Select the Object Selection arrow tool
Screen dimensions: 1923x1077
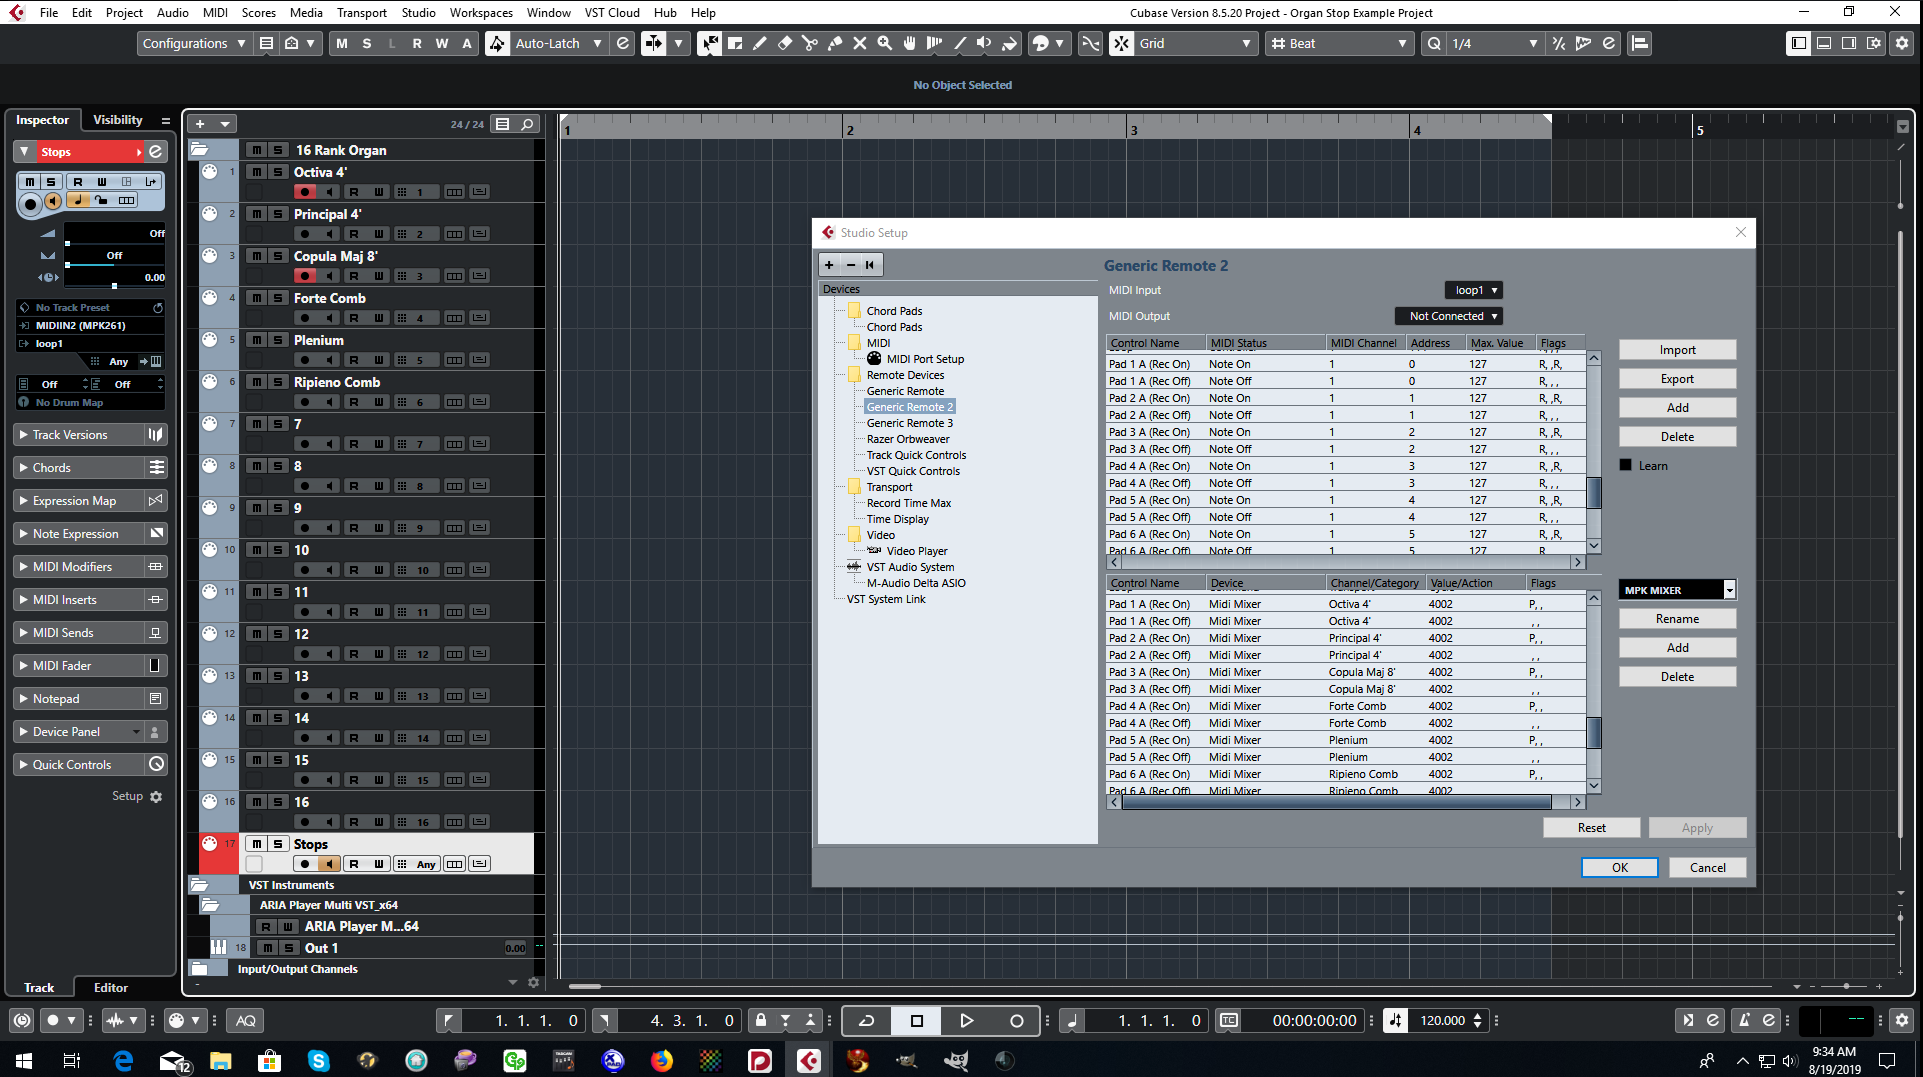click(709, 43)
